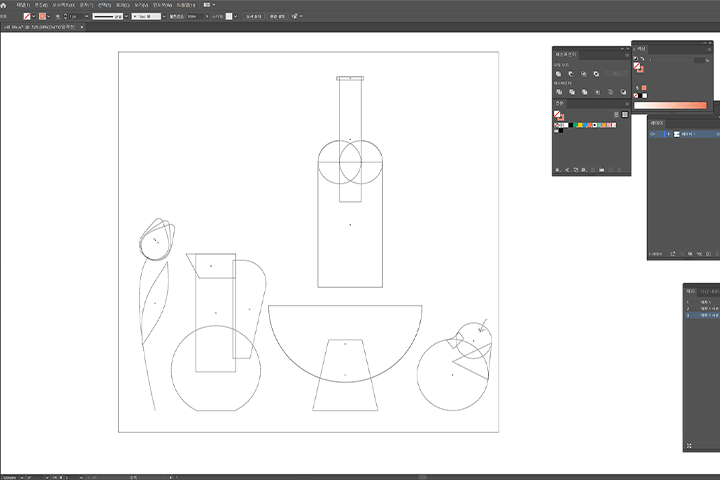Open the Color panel options menu

pyautogui.click(x=709, y=49)
